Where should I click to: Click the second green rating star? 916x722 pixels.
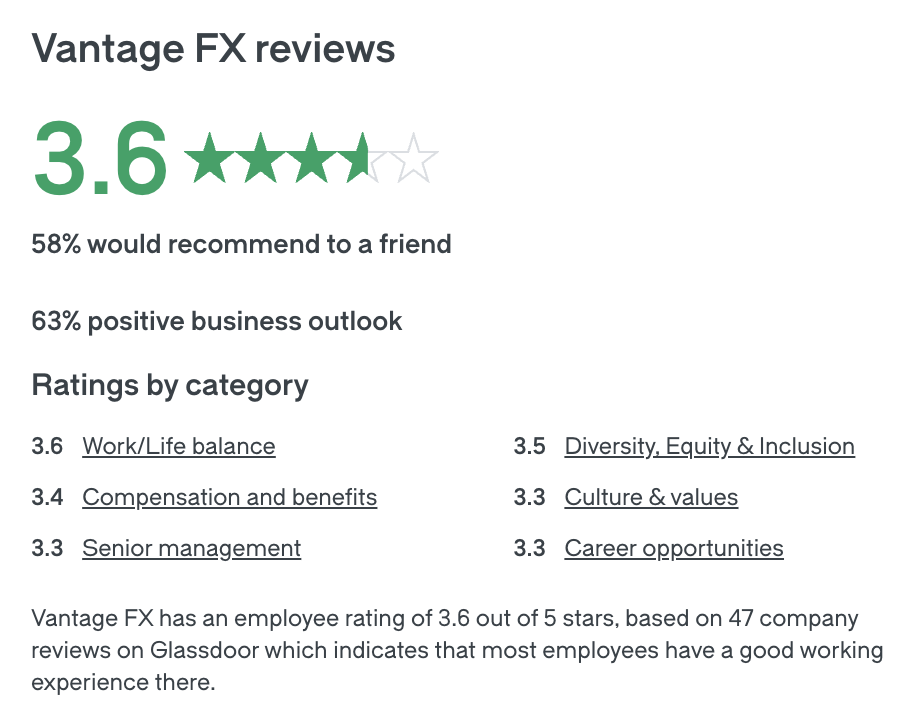tap(261, 159)
